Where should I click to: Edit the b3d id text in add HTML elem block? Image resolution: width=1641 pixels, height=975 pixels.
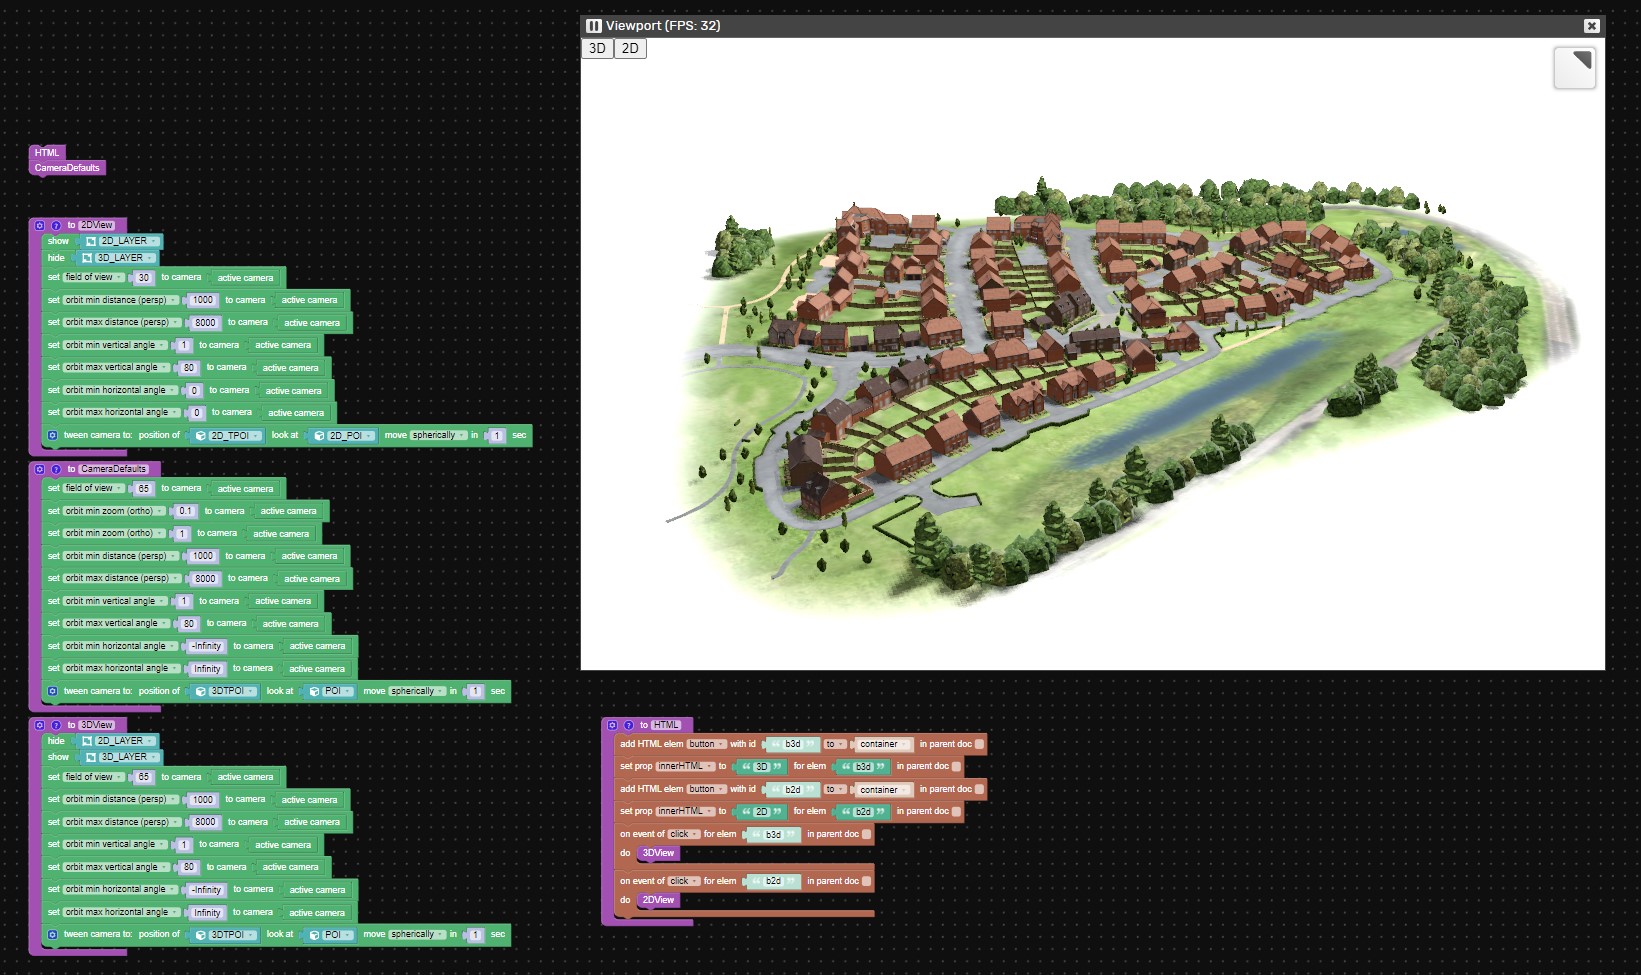click(x=793, y=744)
